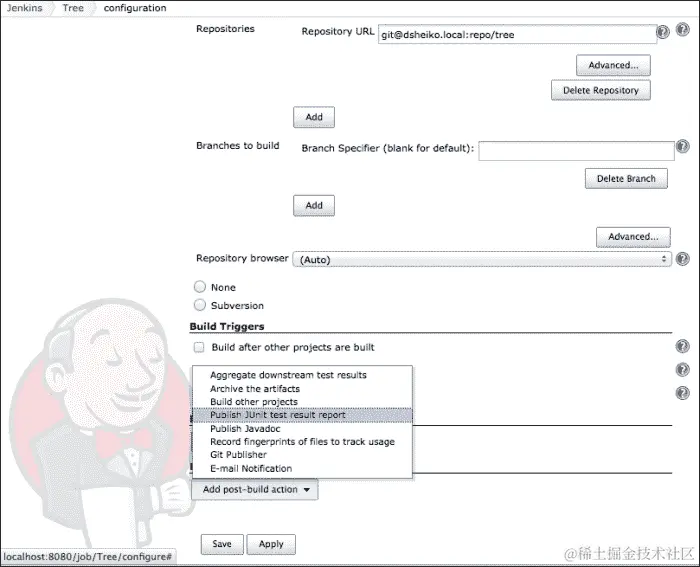This screenshot has width=700, height=567.
Task: Focus the Branch Specifier input field
Action: click(576, 151)
